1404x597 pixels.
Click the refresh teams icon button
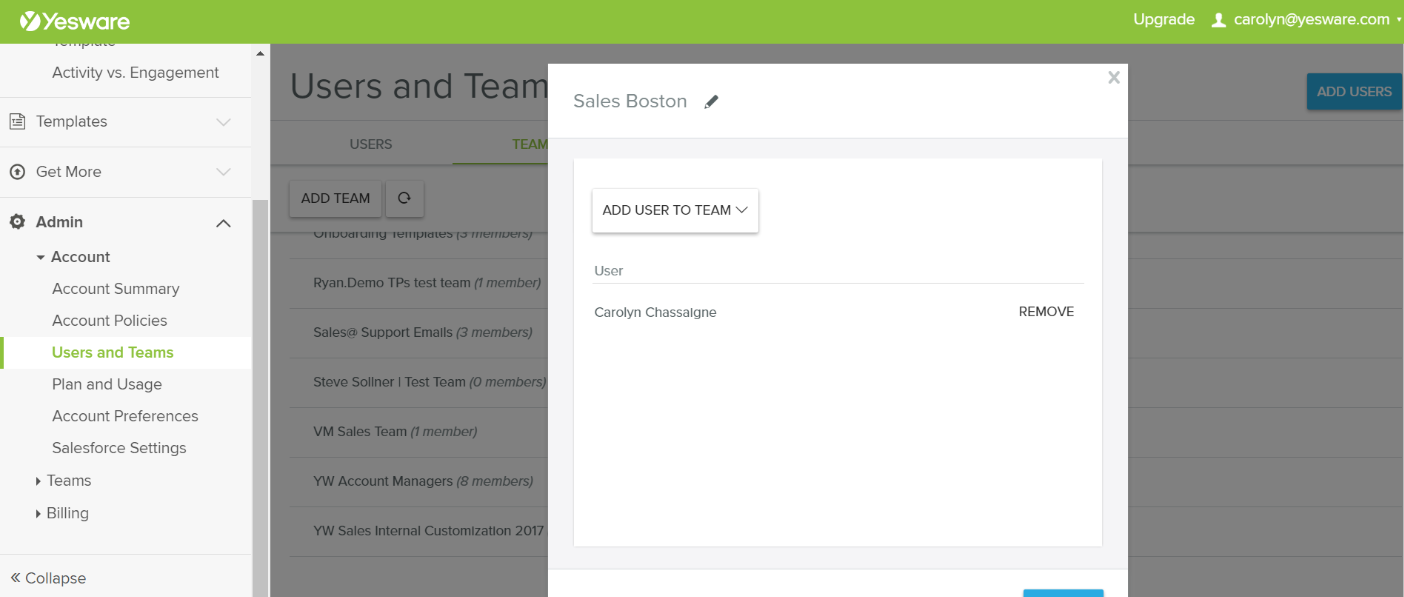pyautogui.click(x=404, y=198)
